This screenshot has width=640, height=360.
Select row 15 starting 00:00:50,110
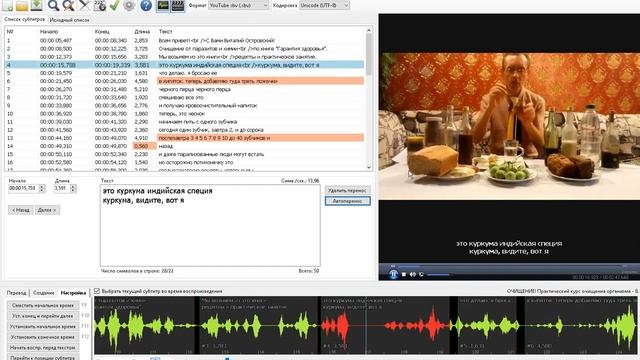(184, 154)
